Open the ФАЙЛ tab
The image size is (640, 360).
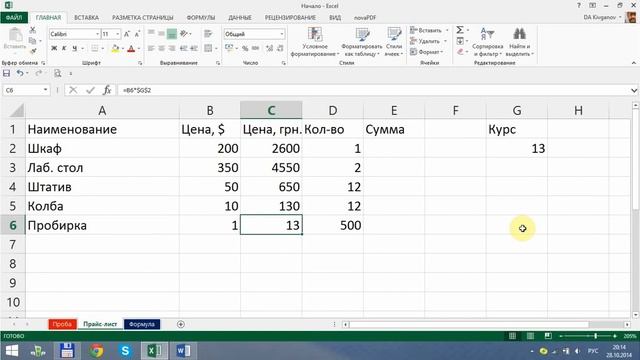[x=14, y=18]
